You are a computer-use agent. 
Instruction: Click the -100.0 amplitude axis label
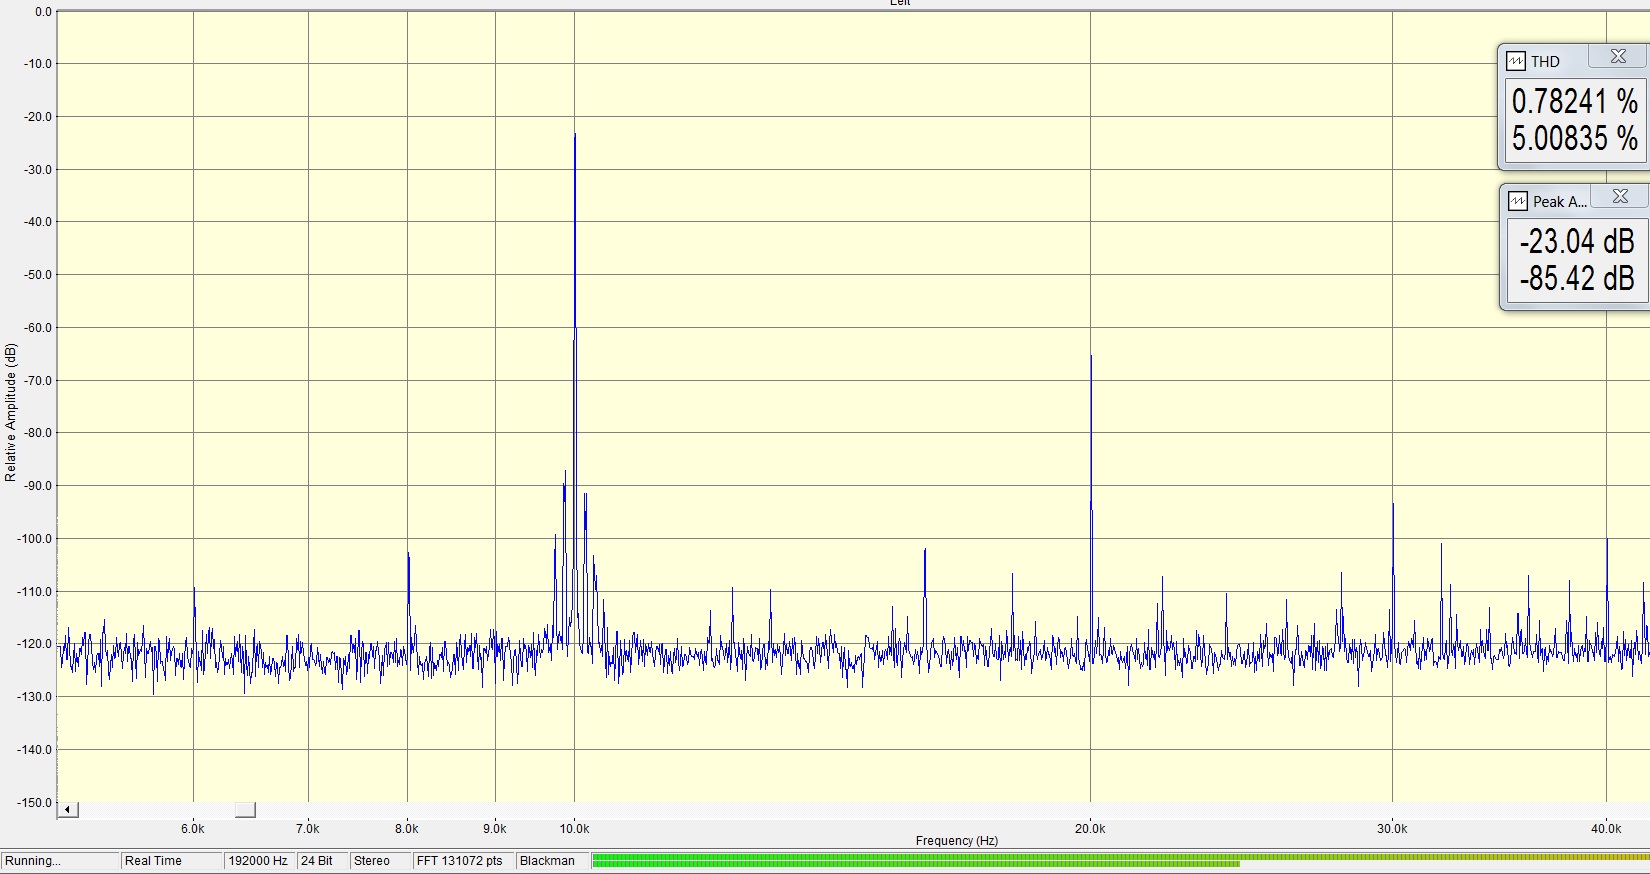(35, 539)
